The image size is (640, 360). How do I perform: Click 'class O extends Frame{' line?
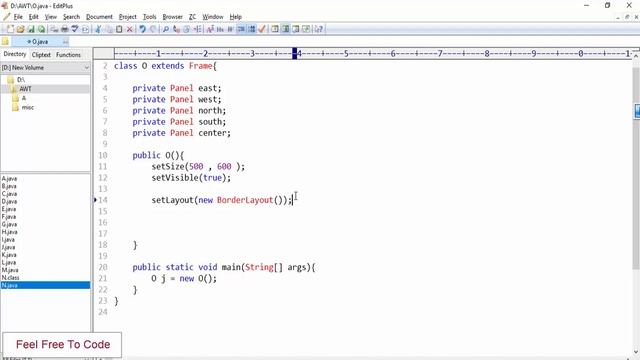coord(165,66)
